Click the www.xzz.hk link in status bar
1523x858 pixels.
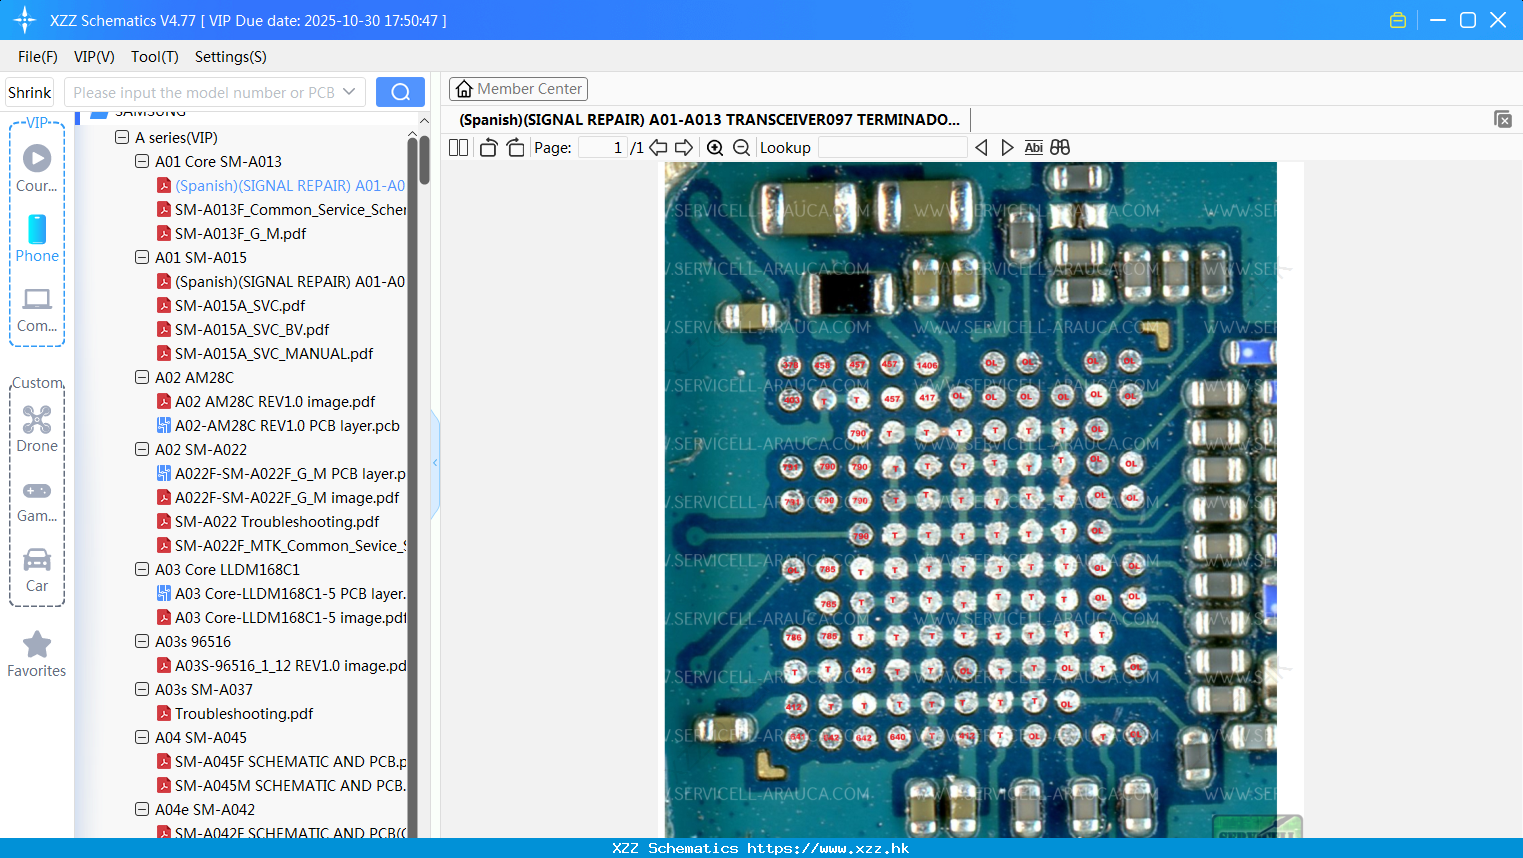click(x=828, y=848)
